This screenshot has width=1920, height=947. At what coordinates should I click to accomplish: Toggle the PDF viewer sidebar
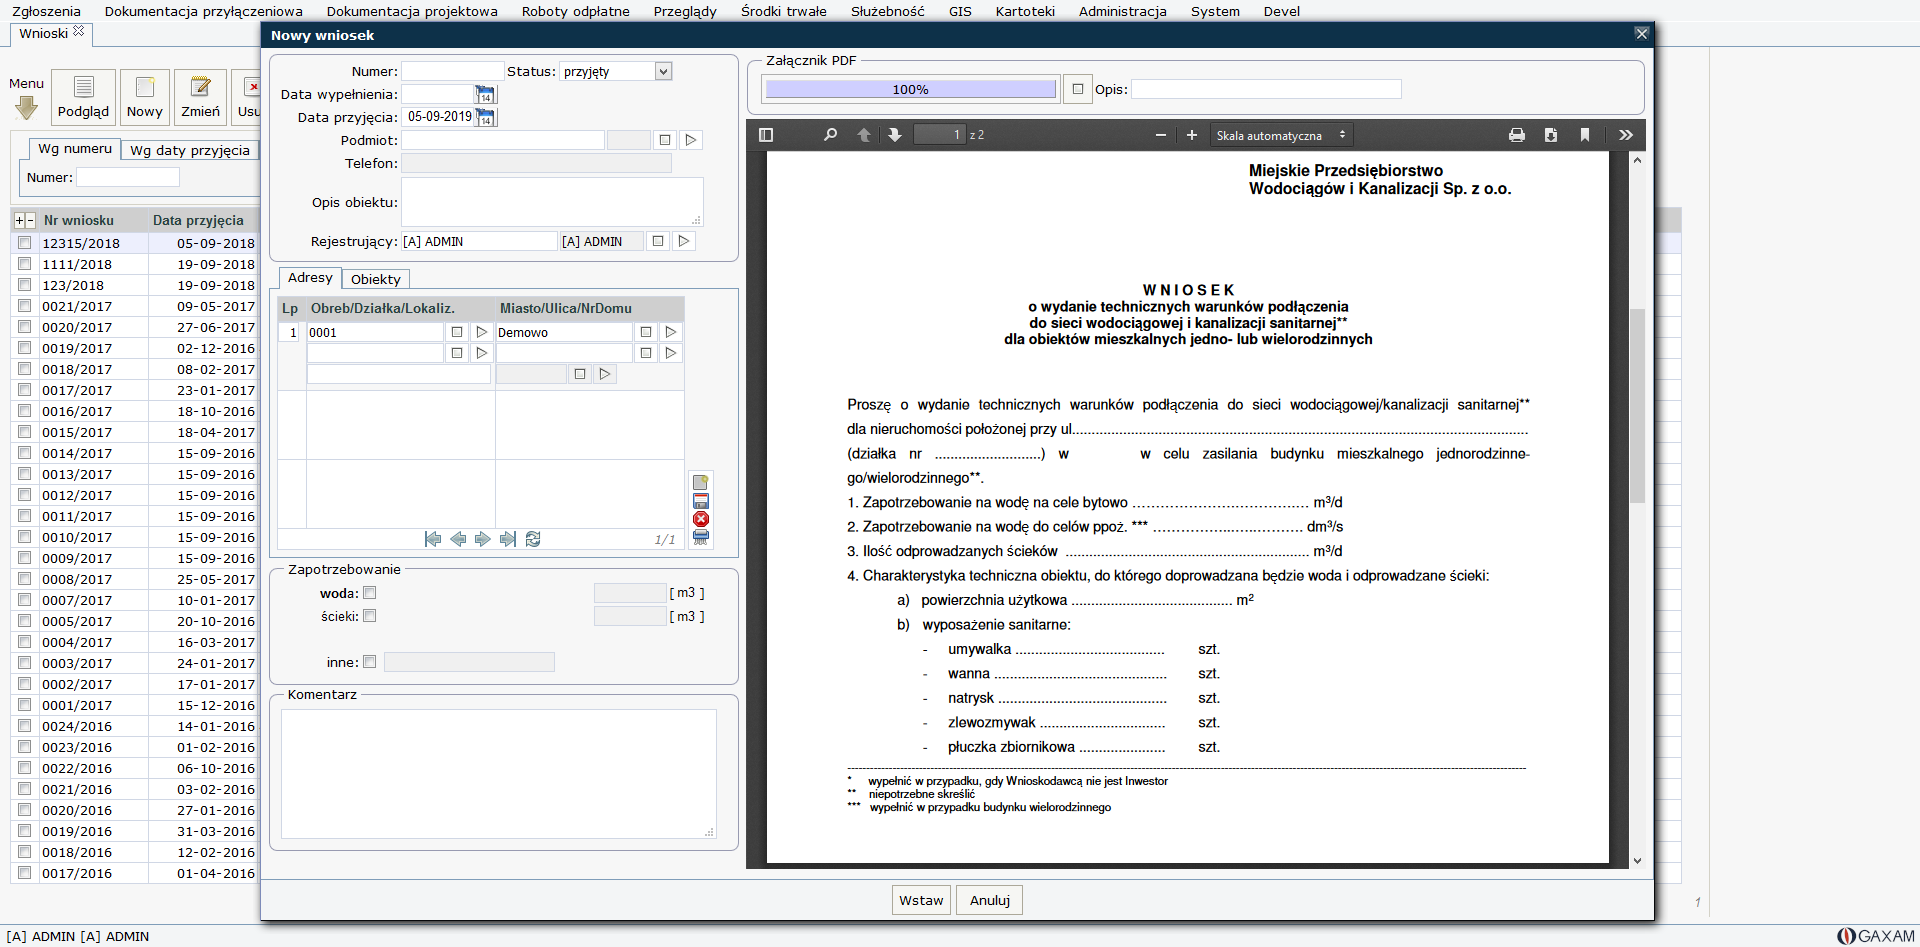[766, 135]
